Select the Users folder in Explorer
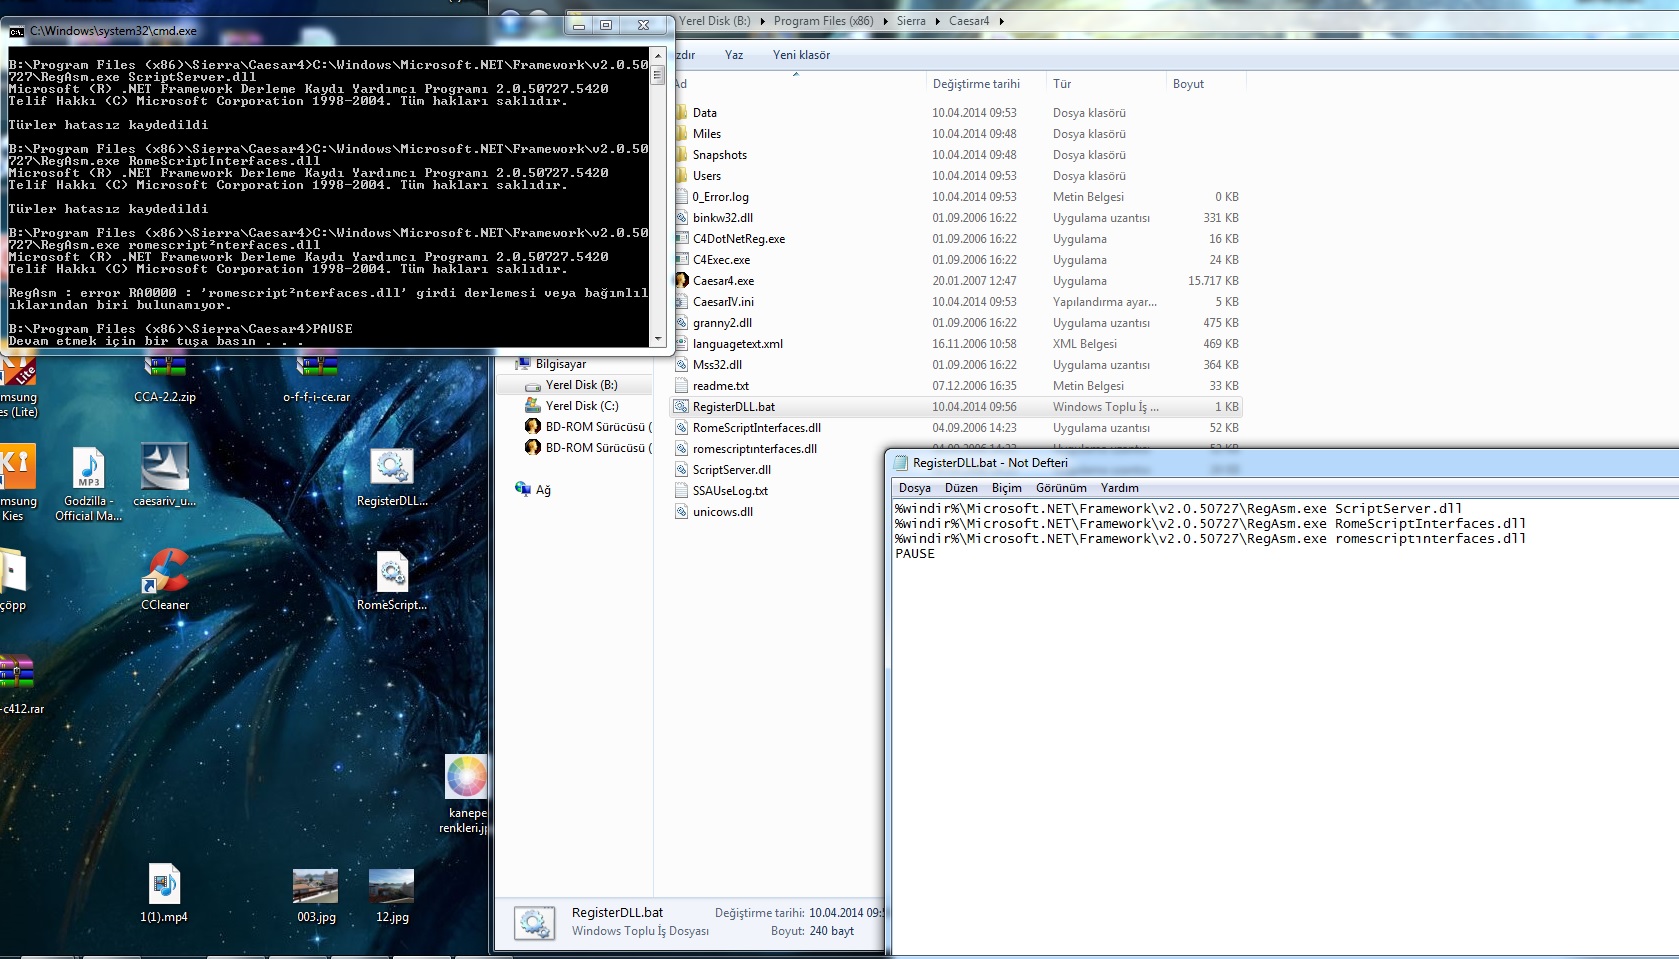Screen dimensions: 1679x959 (707, 176)
